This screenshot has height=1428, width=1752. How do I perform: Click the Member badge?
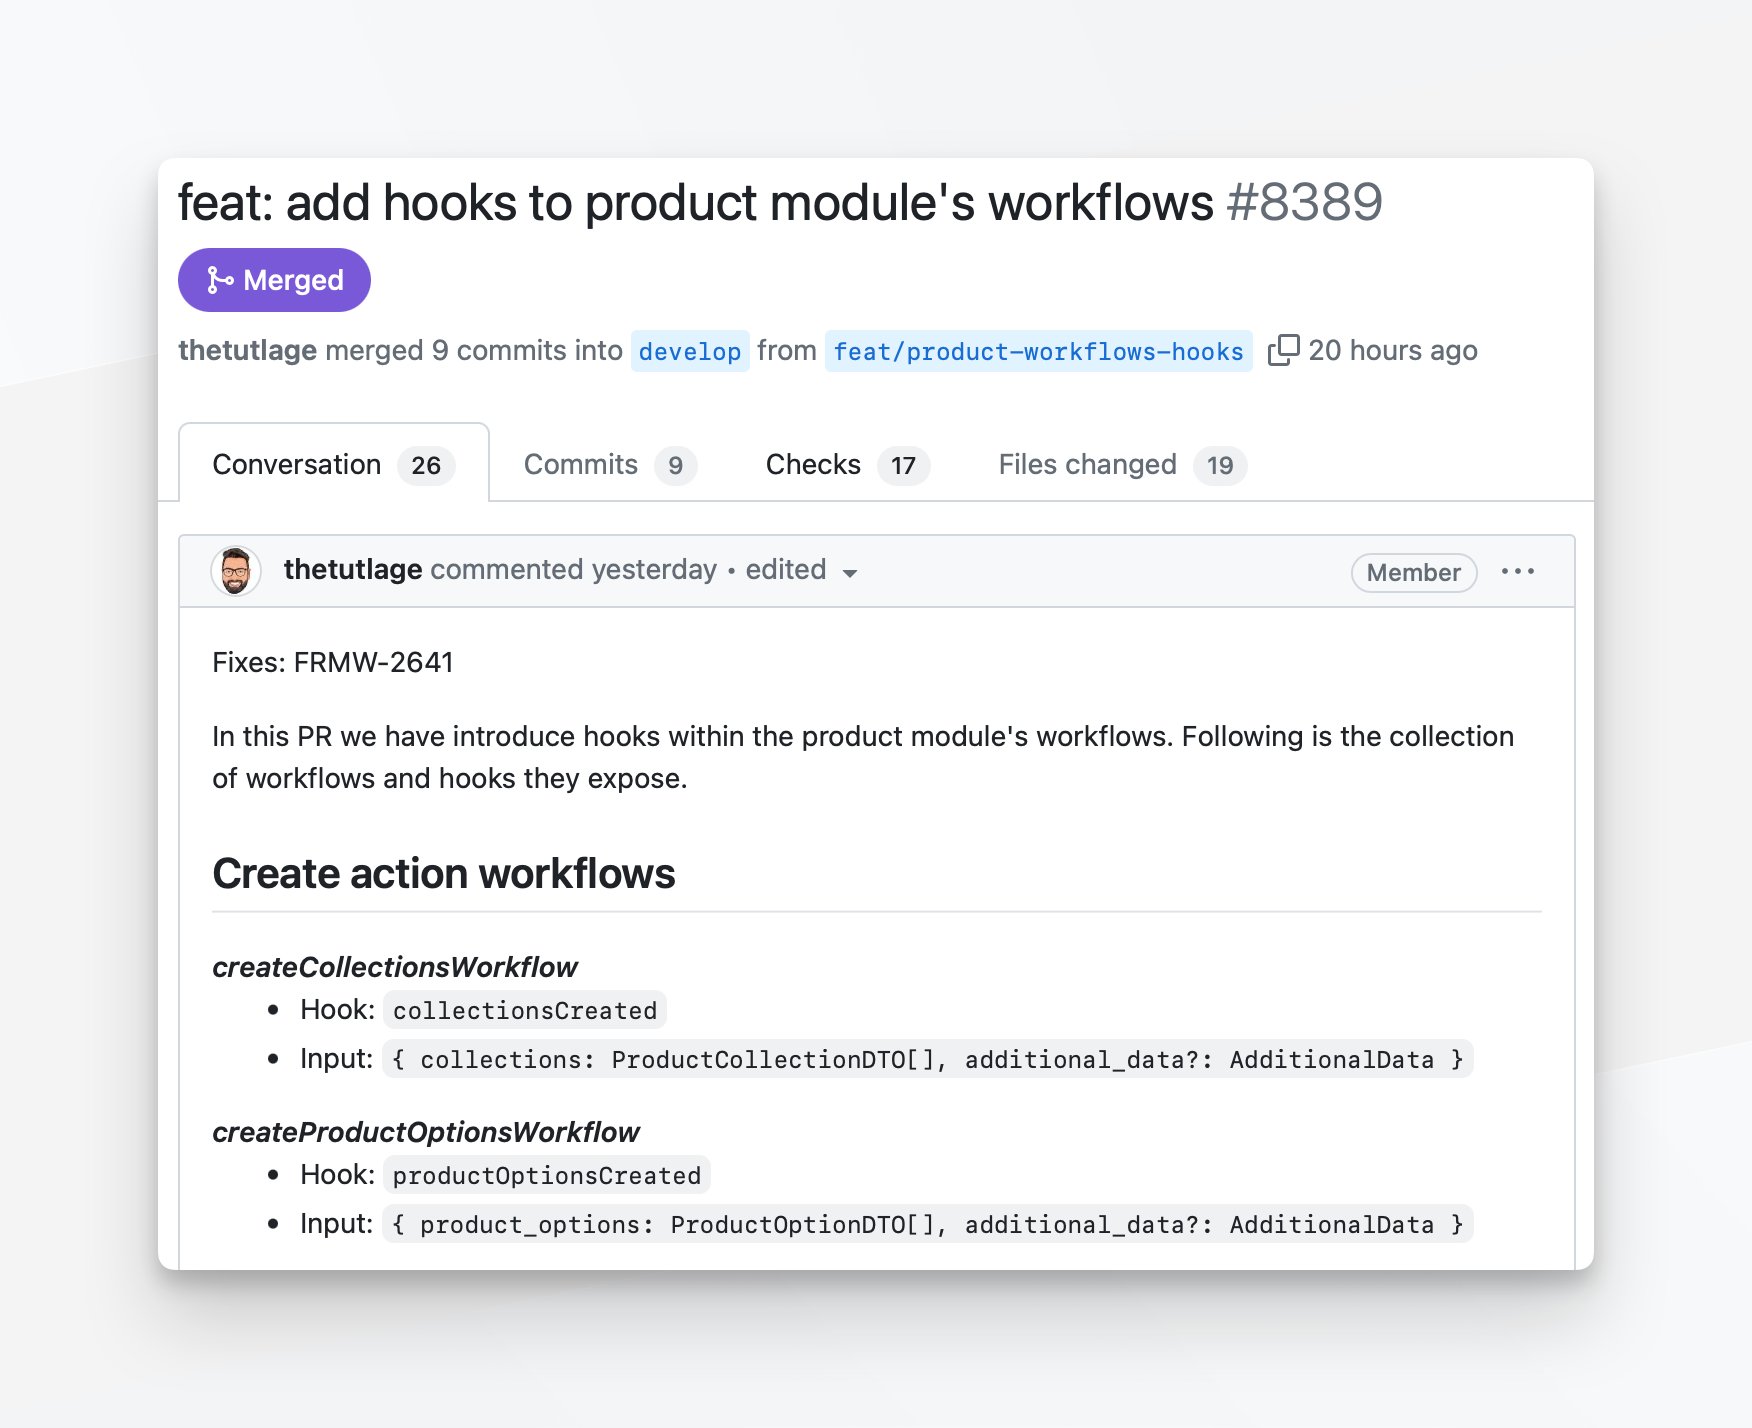tap(1414, 572)
